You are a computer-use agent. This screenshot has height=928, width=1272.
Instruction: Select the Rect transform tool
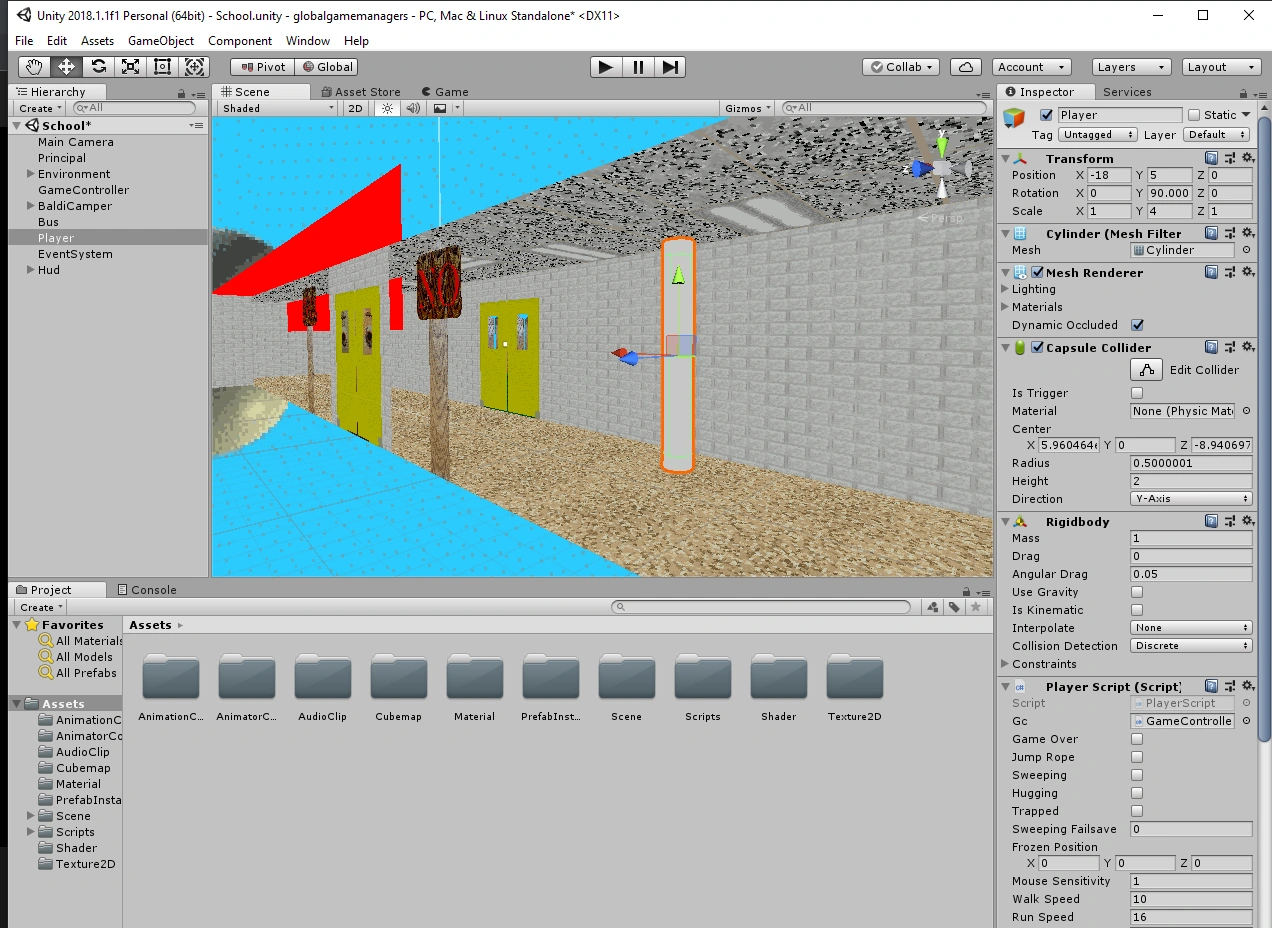(162, 66)
